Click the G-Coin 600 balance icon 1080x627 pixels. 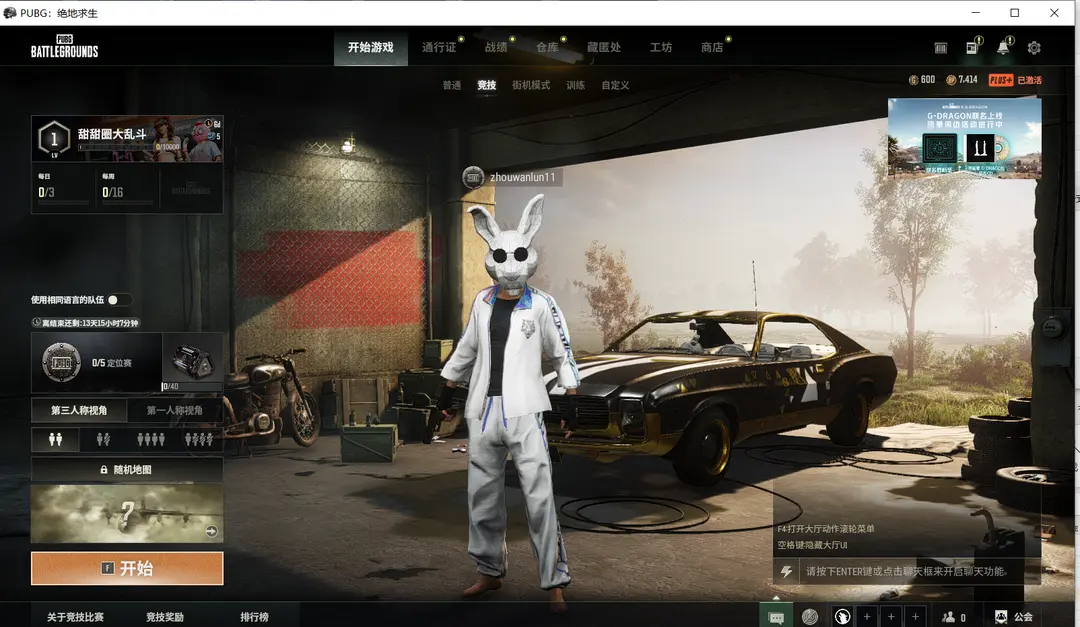coord(913,80)
